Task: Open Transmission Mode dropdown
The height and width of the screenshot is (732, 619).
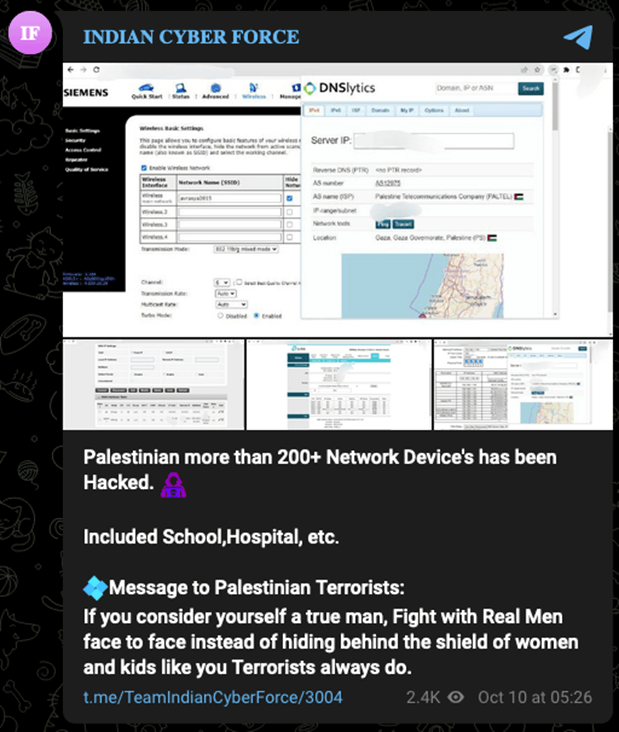Action: click(246, 249)
